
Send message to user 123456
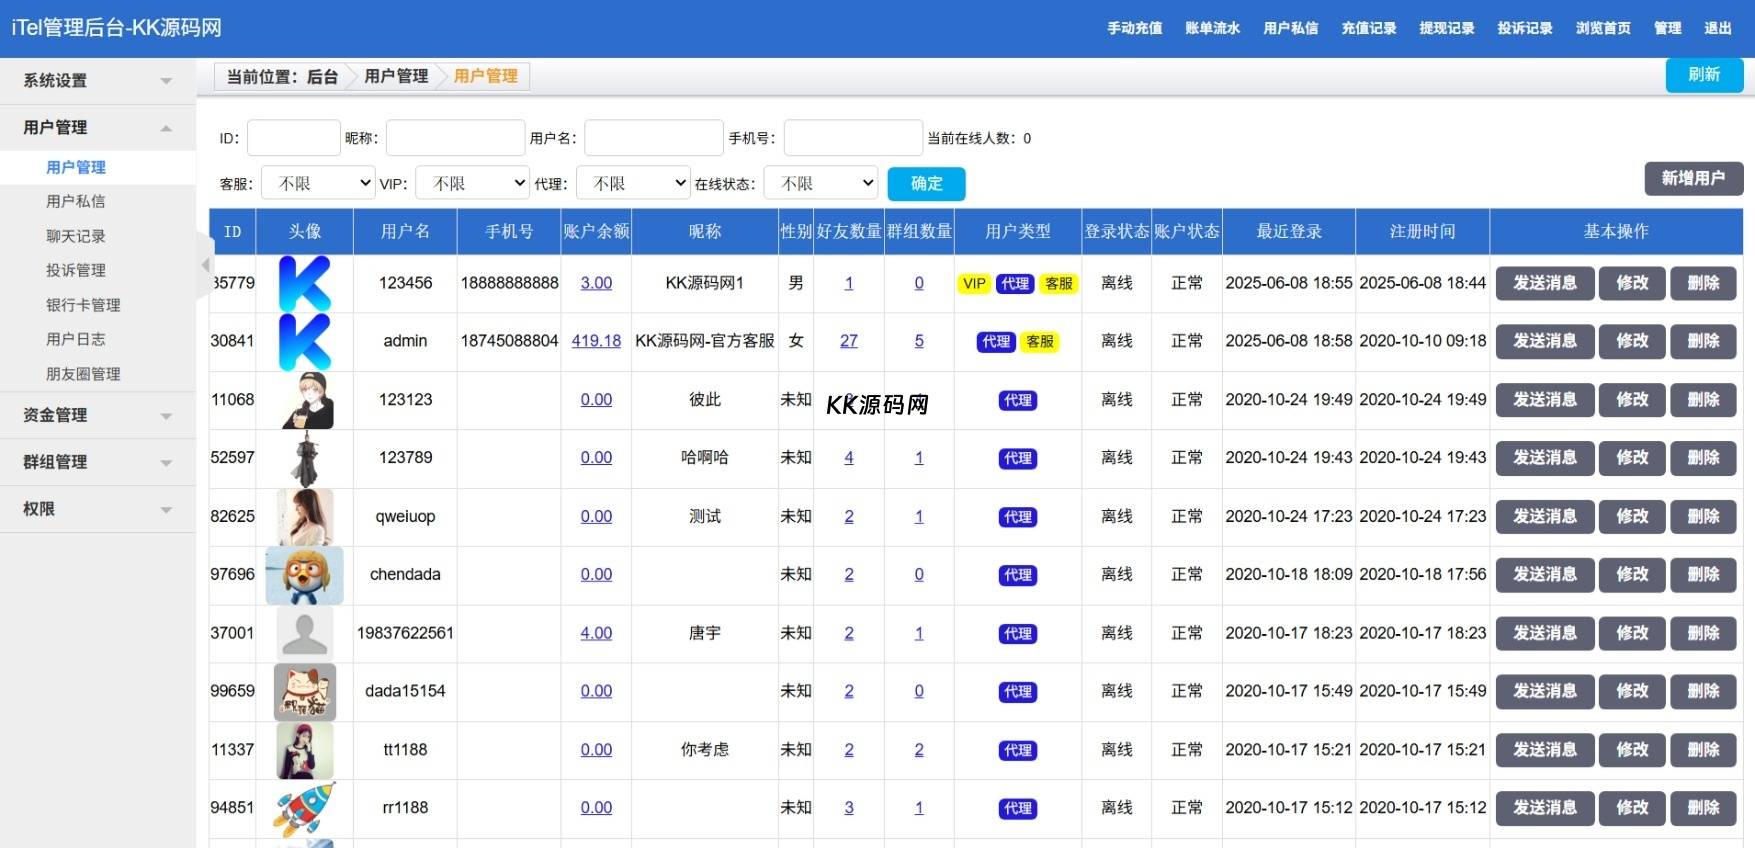tap(1545, 284)
